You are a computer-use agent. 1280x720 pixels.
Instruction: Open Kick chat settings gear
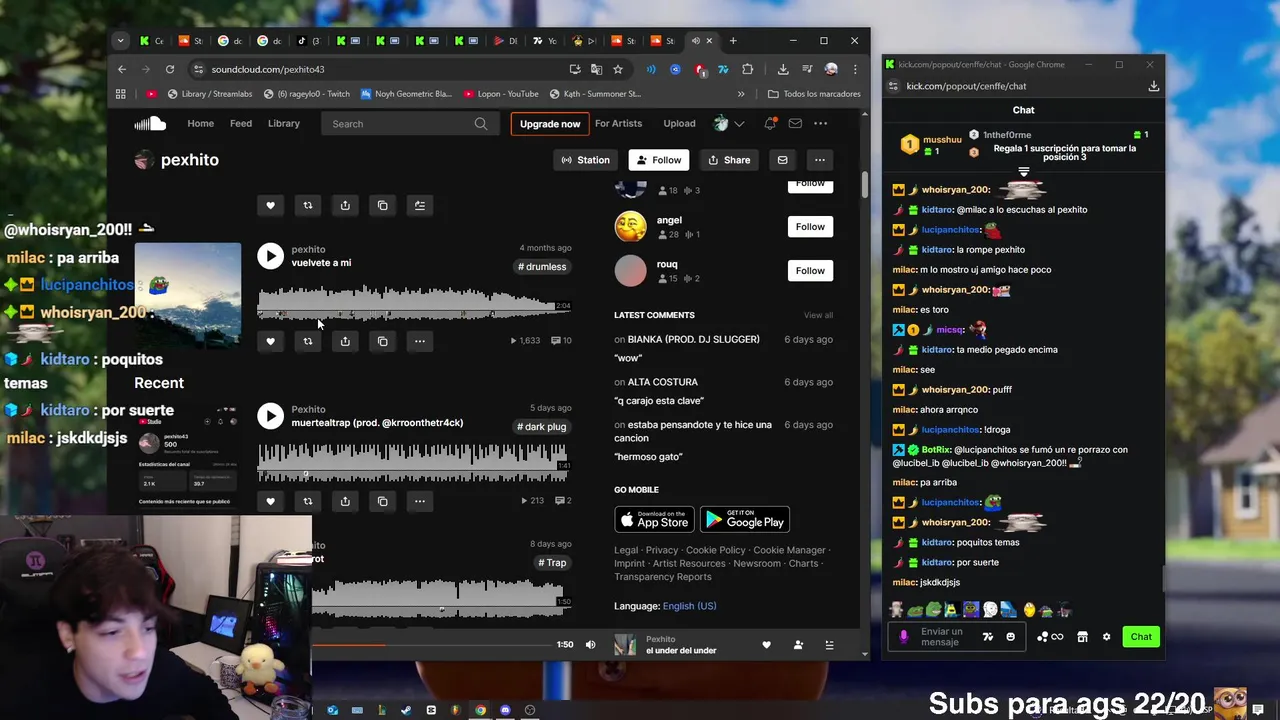pyautogui.click(x=1106, y=637)
